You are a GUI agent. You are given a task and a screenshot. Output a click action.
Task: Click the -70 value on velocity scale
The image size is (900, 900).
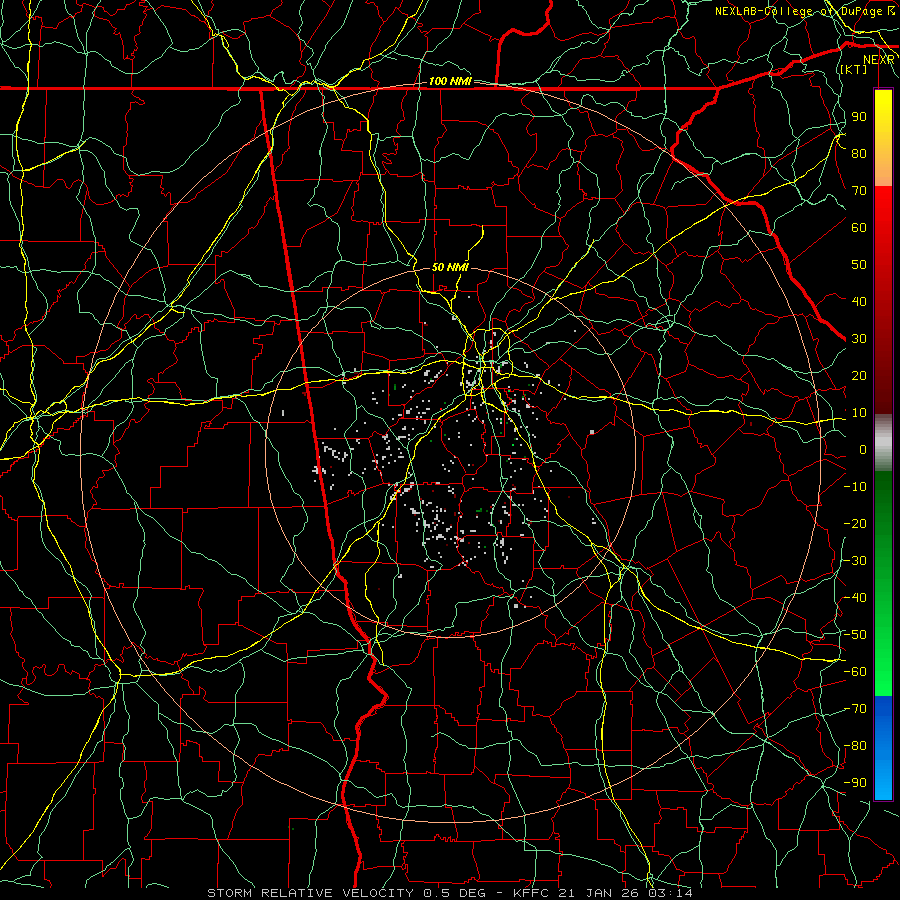coord(855,709)
